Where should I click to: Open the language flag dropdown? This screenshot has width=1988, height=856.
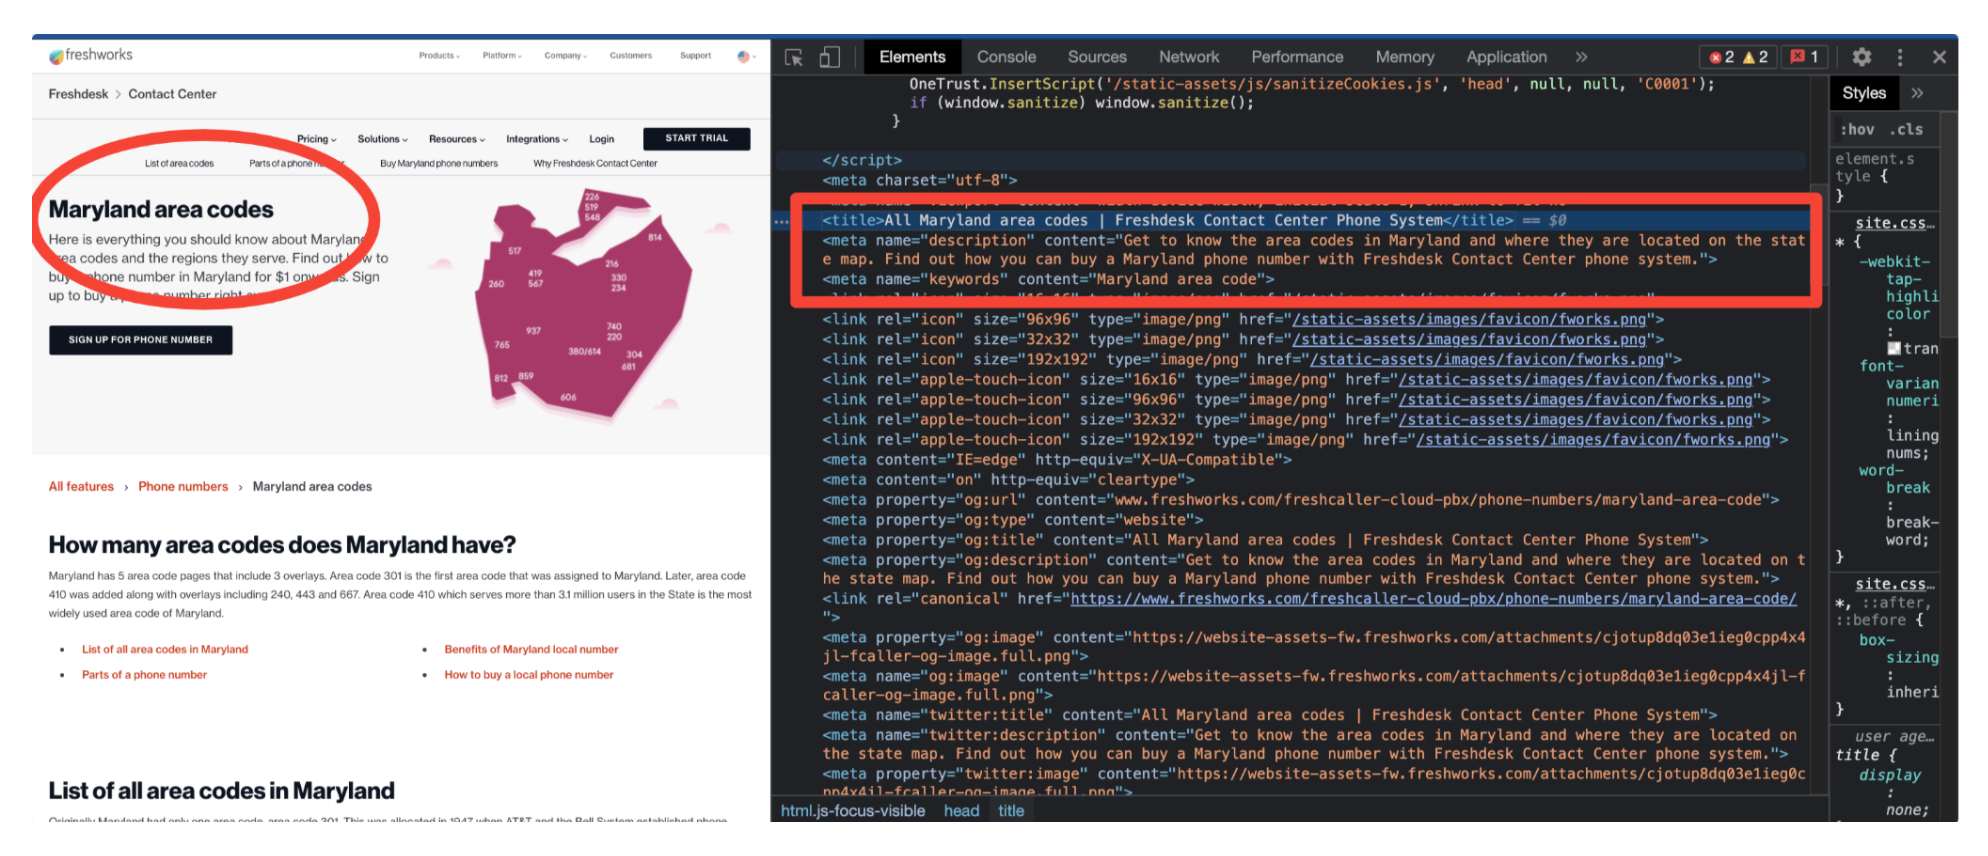click(x=746, y=56)
